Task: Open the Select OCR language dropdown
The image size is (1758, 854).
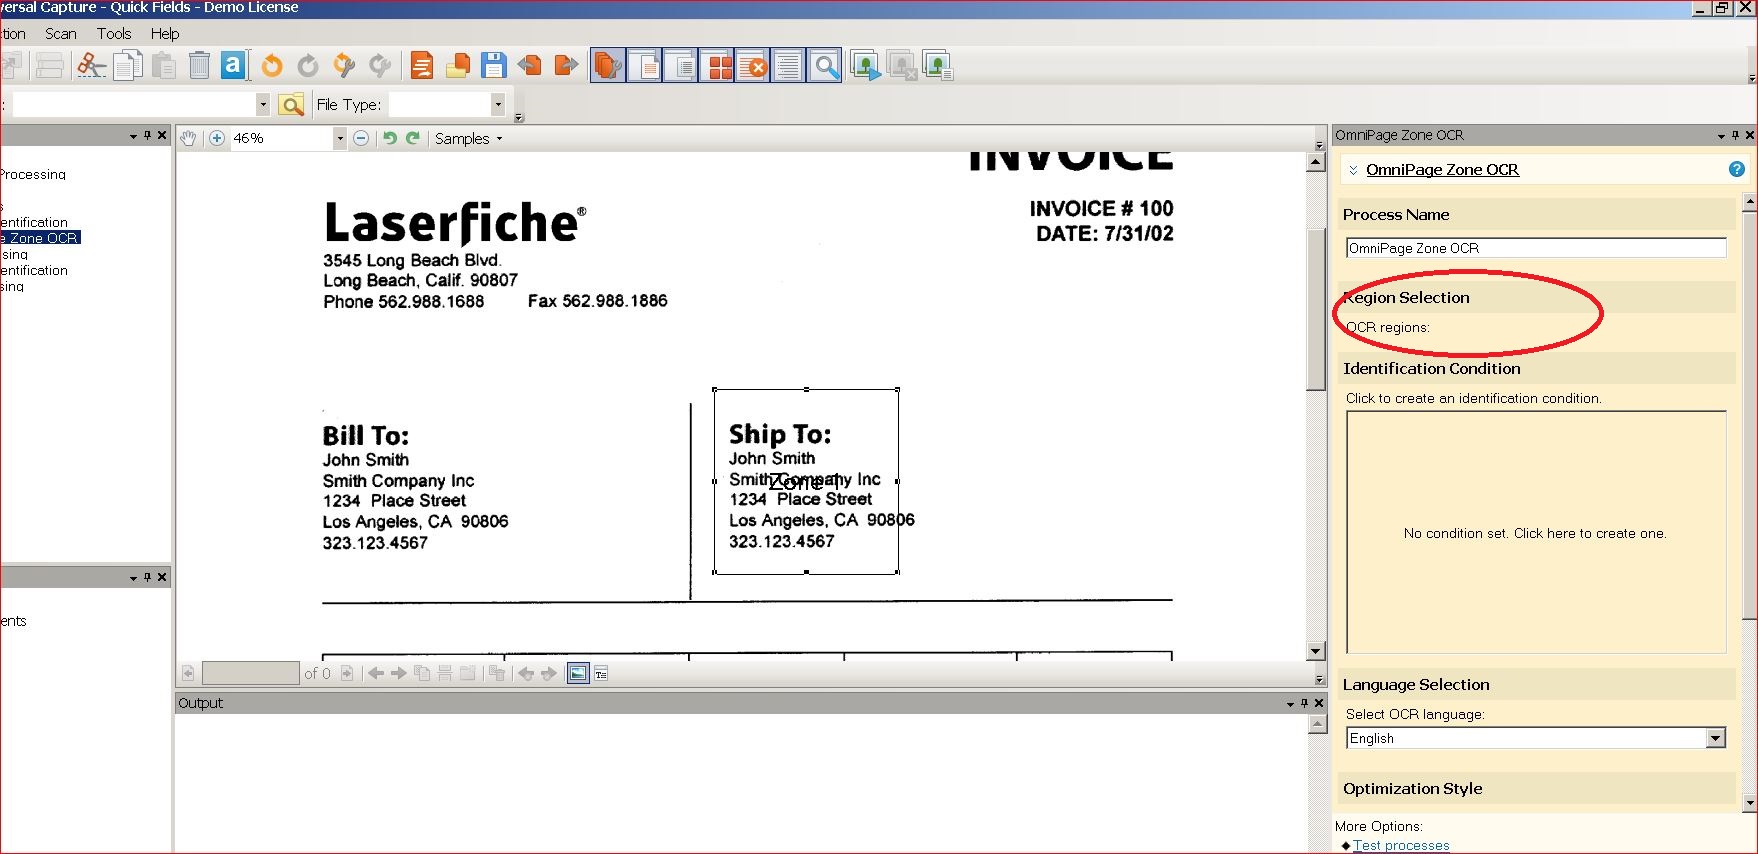Action: (1716, 738)
